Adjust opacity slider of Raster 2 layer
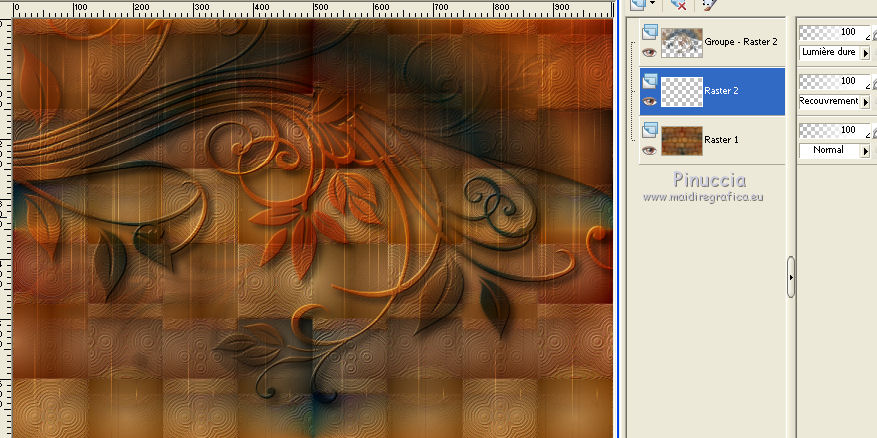 coord(834,81)
